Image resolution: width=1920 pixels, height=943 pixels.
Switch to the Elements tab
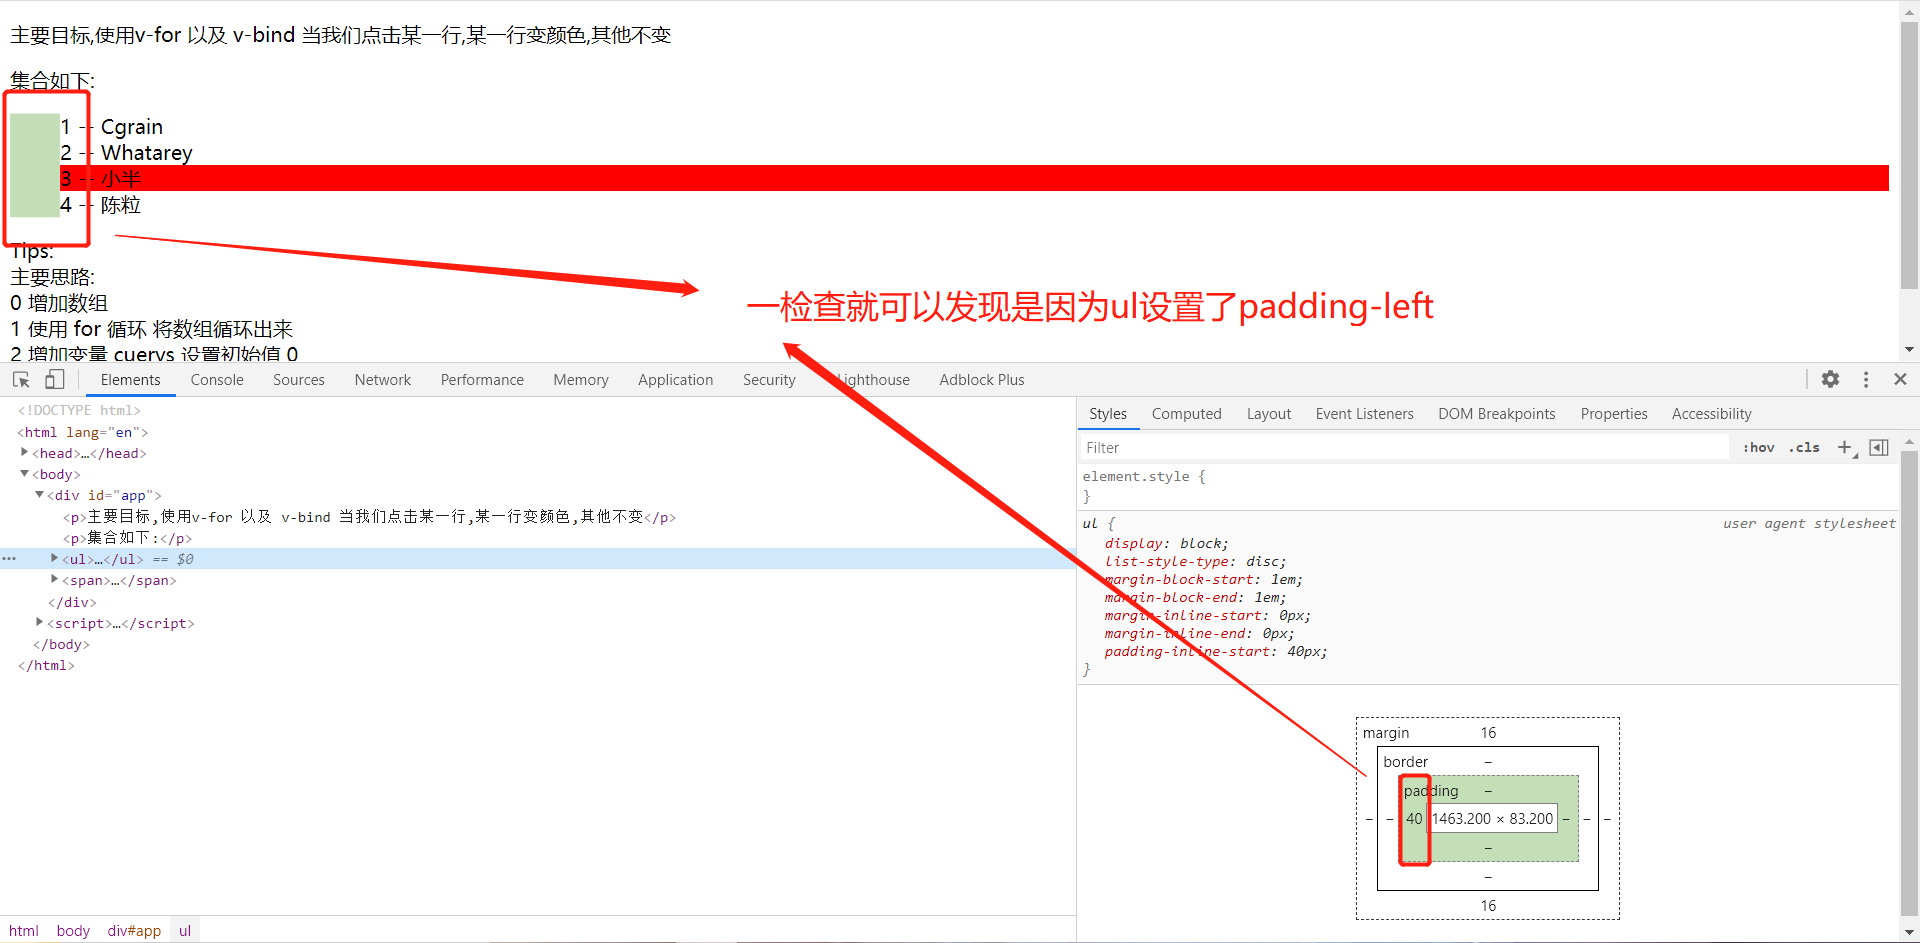tap(130, 380)
